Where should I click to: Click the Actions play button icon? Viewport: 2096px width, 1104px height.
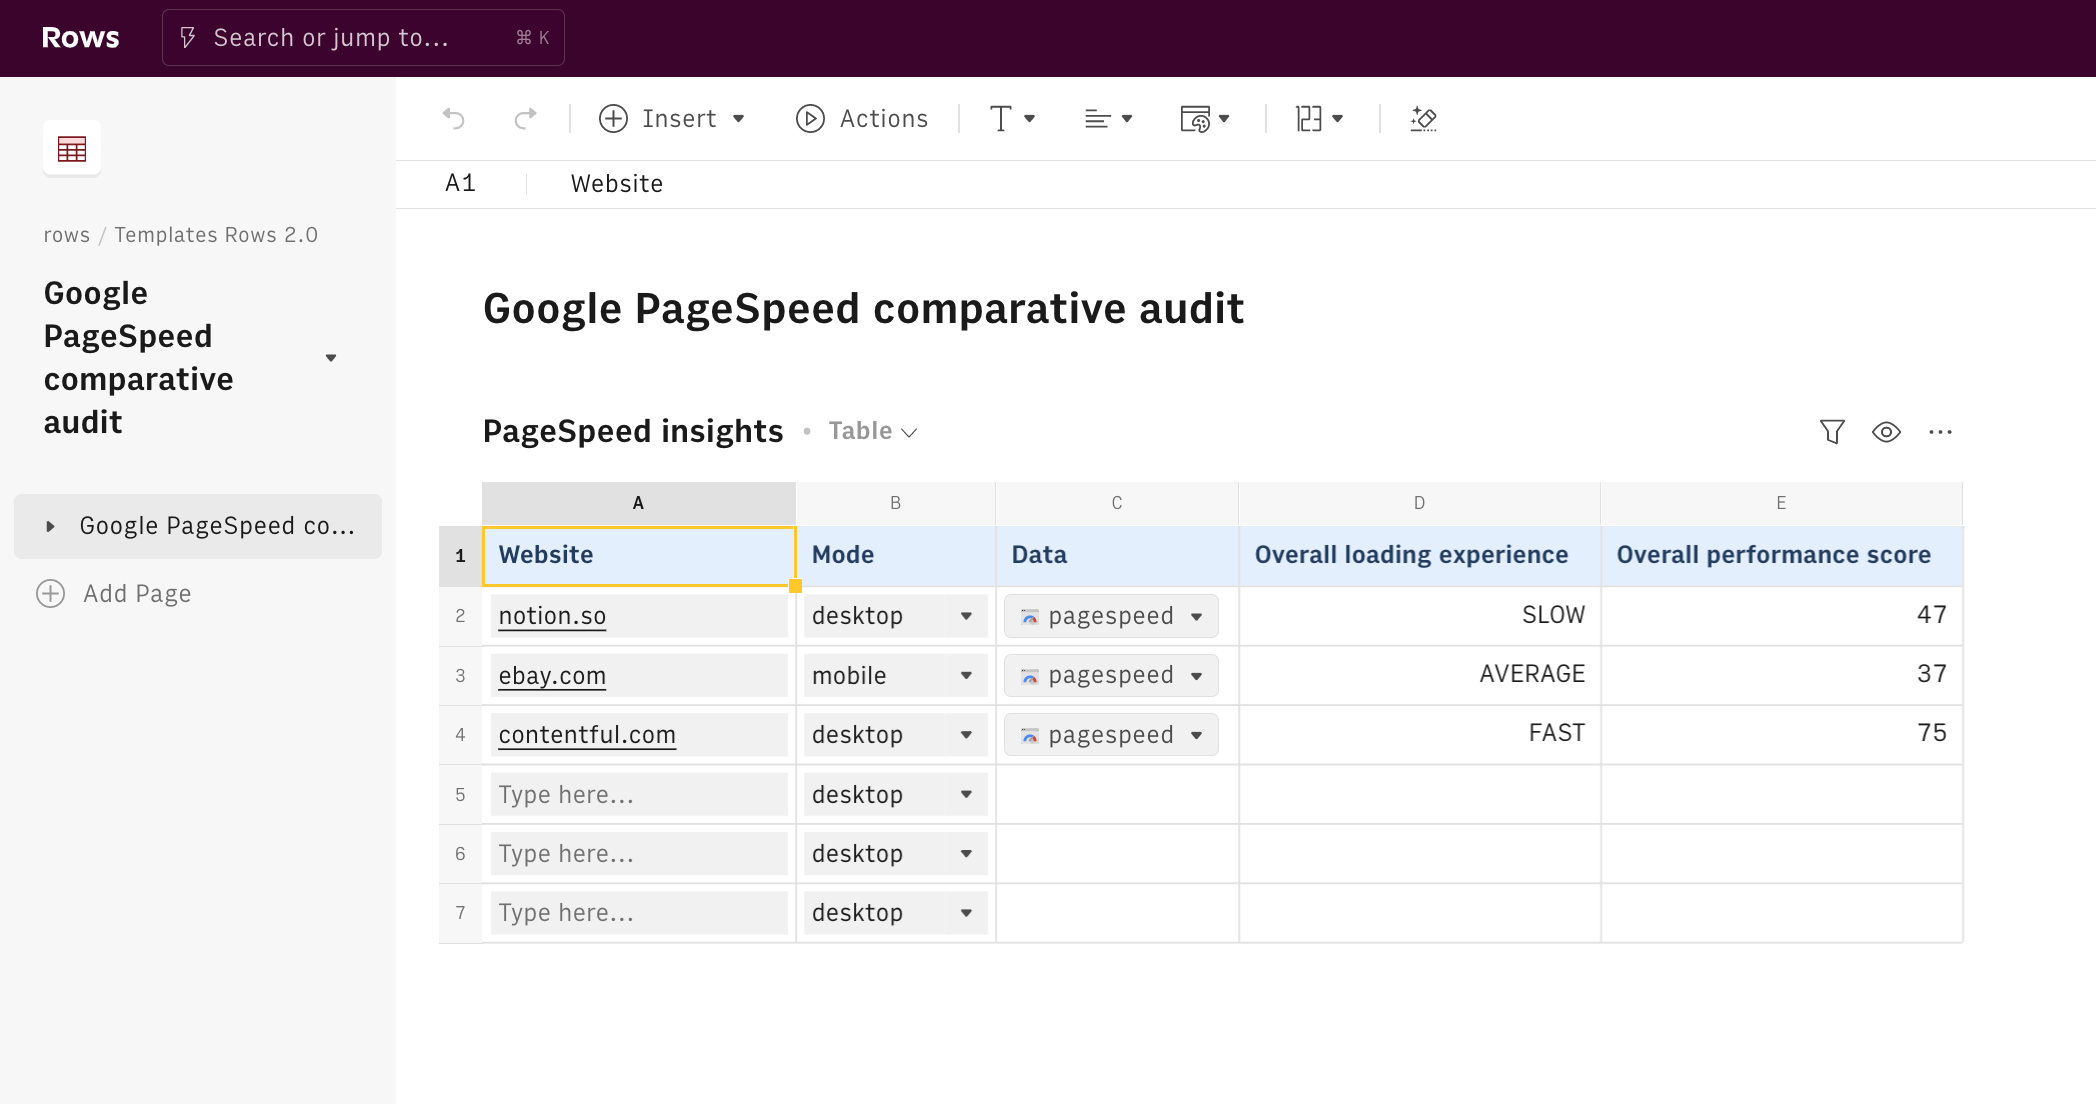pos(808,117)
